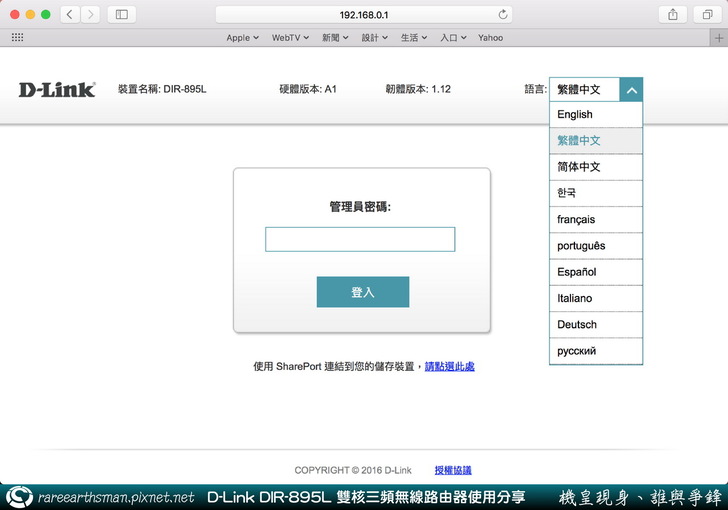The image size is (728, 510).
Task: Click the 硬體版本: A1 text
Action: coord(307,89)
